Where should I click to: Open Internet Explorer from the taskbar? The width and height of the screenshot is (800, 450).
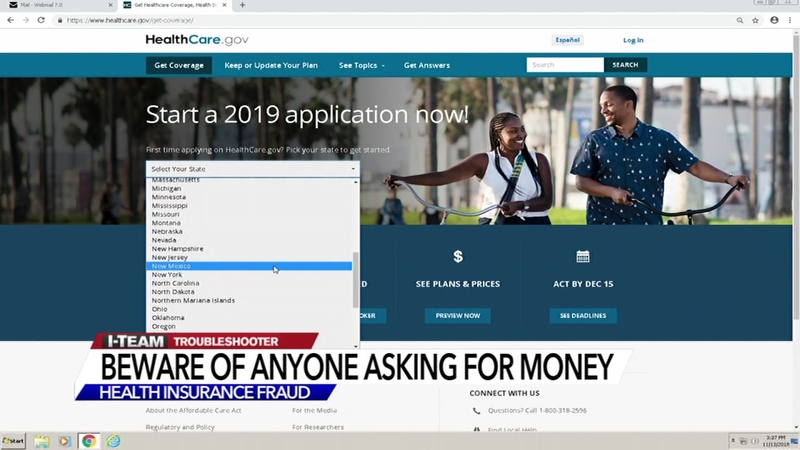[113, 441]
